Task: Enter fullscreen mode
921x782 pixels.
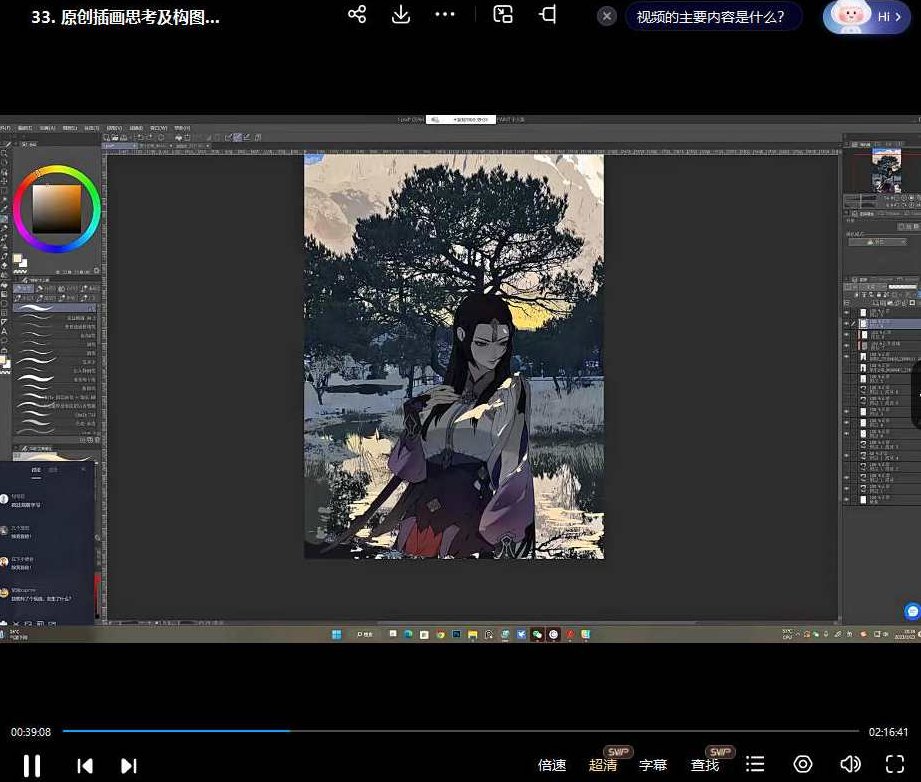Action: [895, 765]
